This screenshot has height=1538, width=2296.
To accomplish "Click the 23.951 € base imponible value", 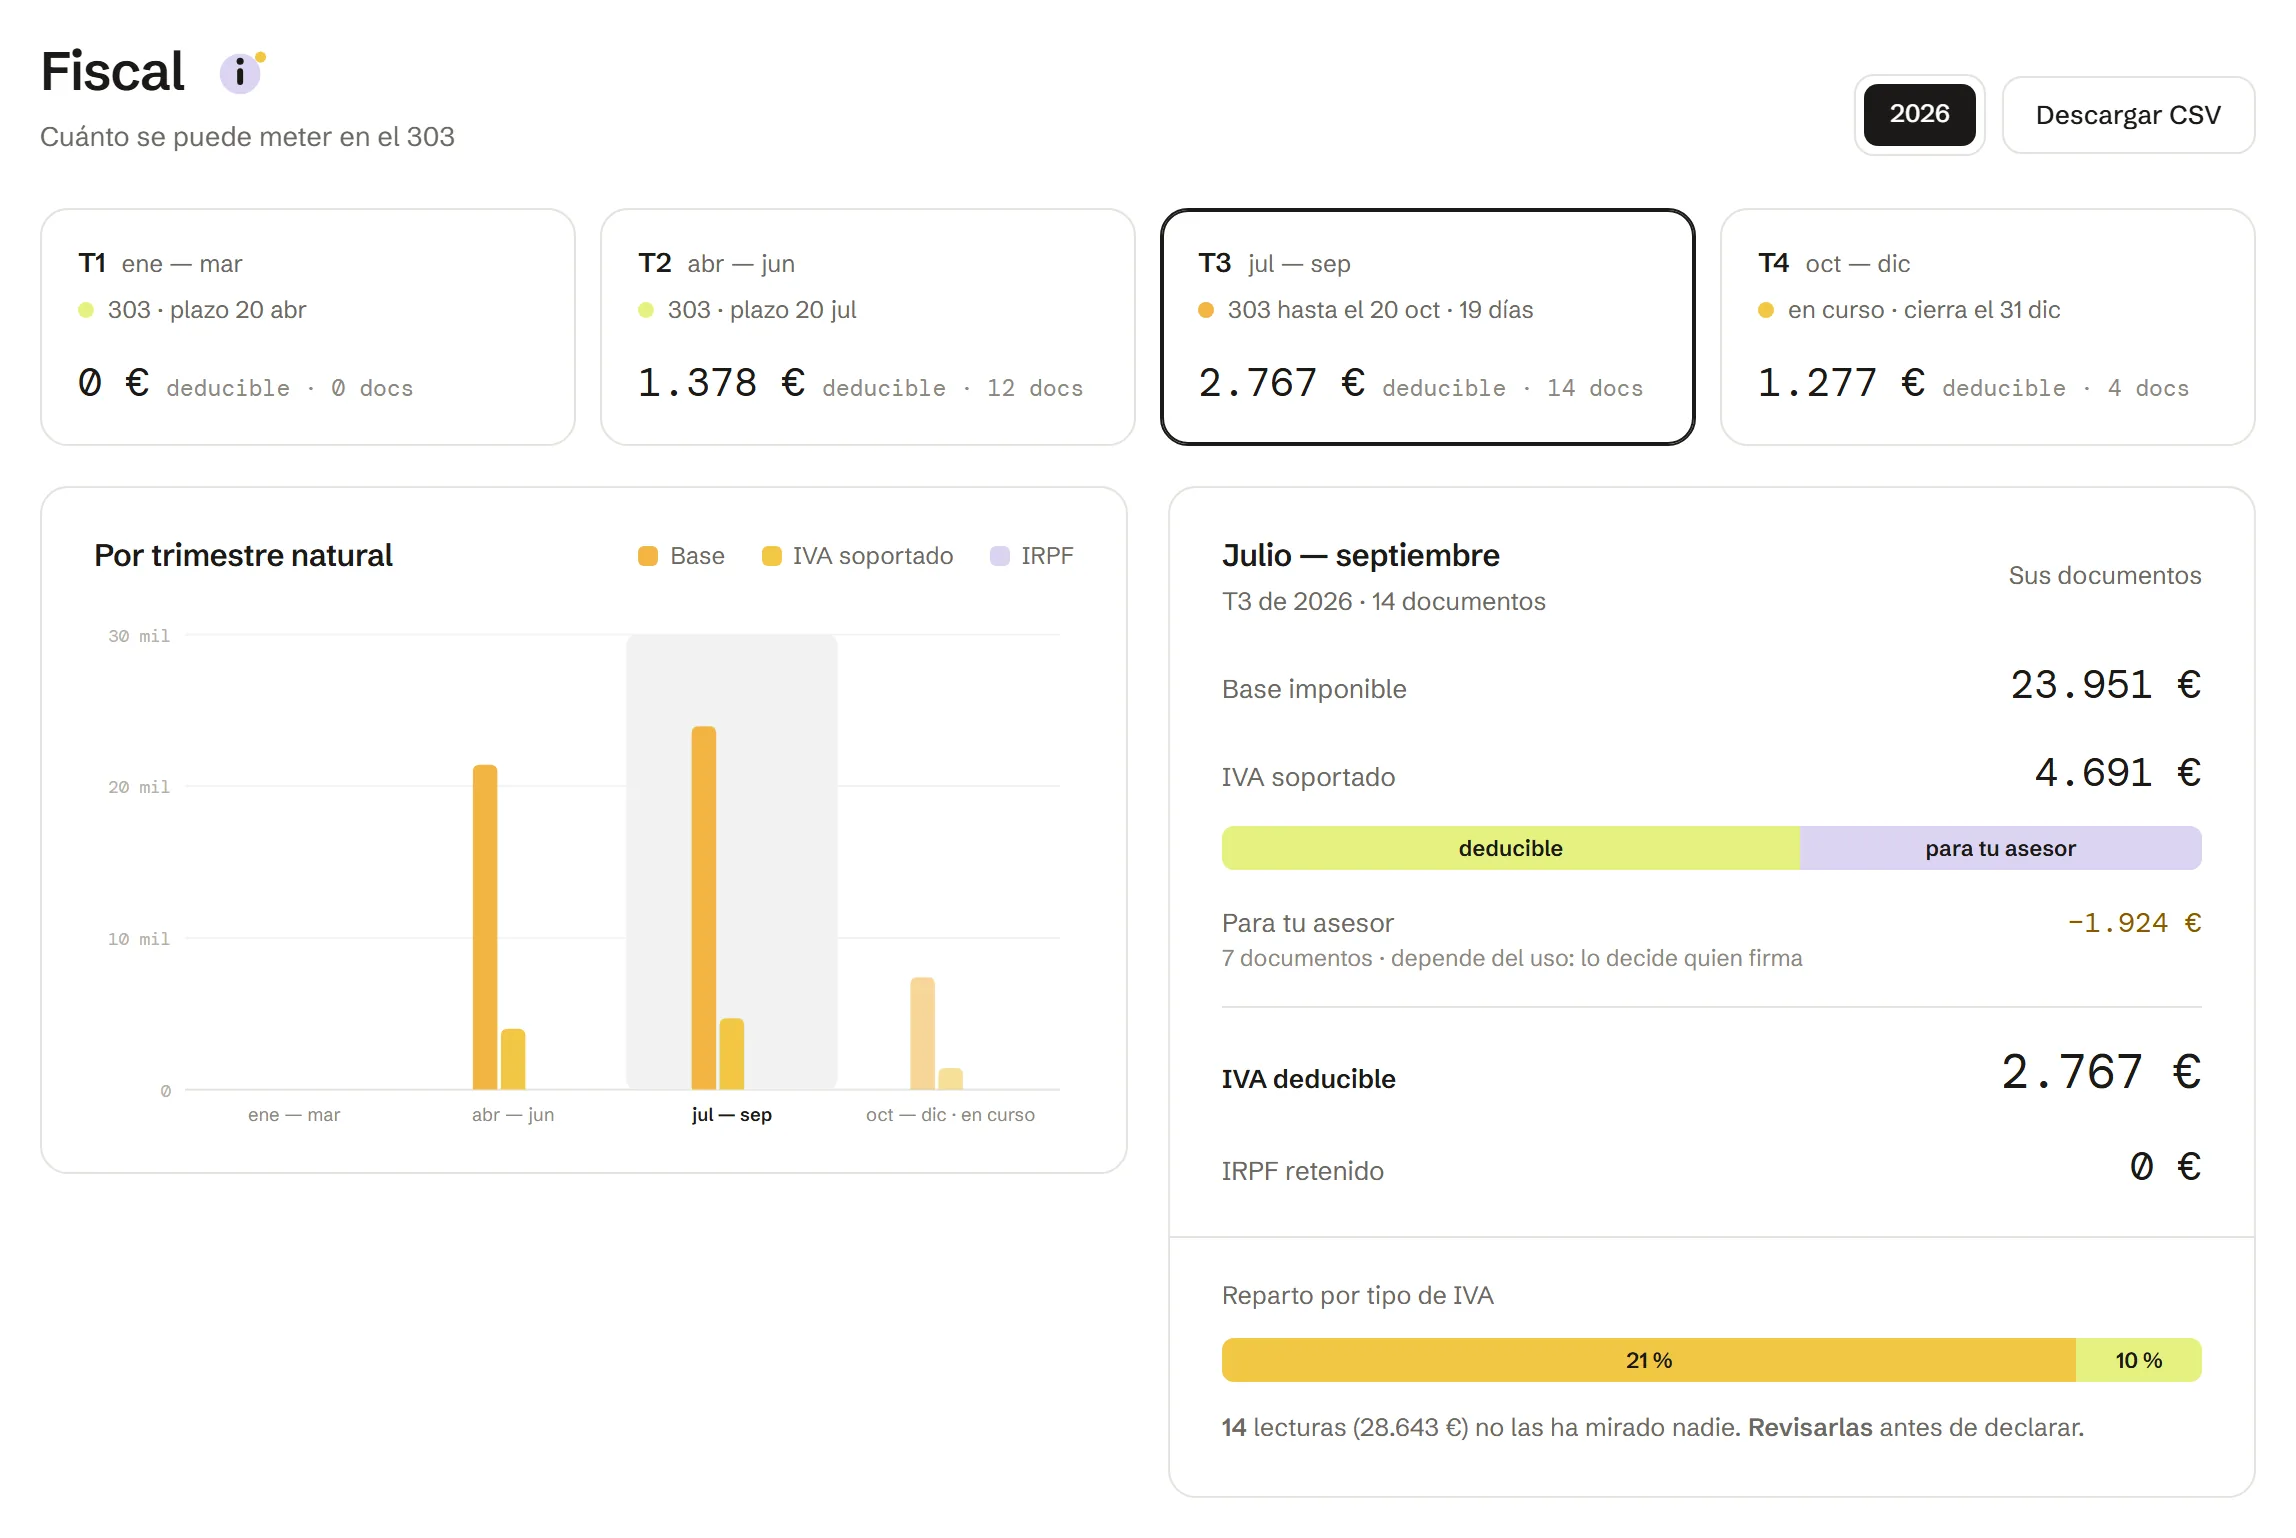I will (x=2106, y=686).
